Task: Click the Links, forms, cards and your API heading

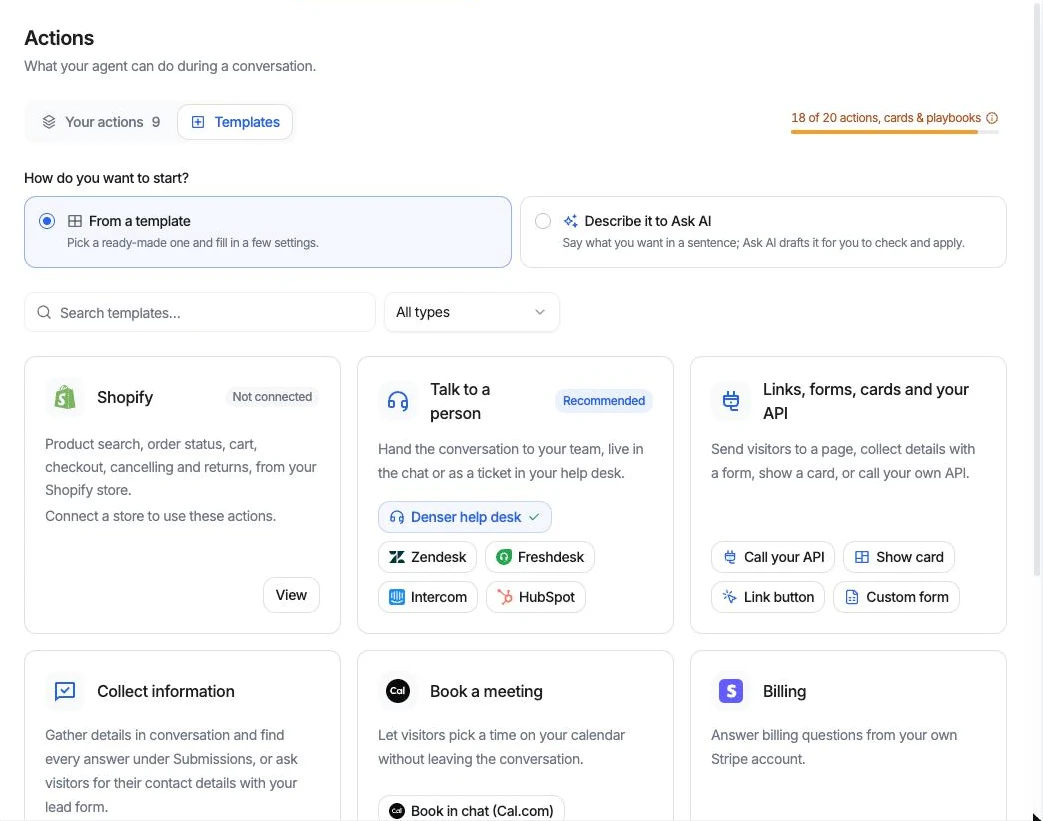Action: pos(865,401)
